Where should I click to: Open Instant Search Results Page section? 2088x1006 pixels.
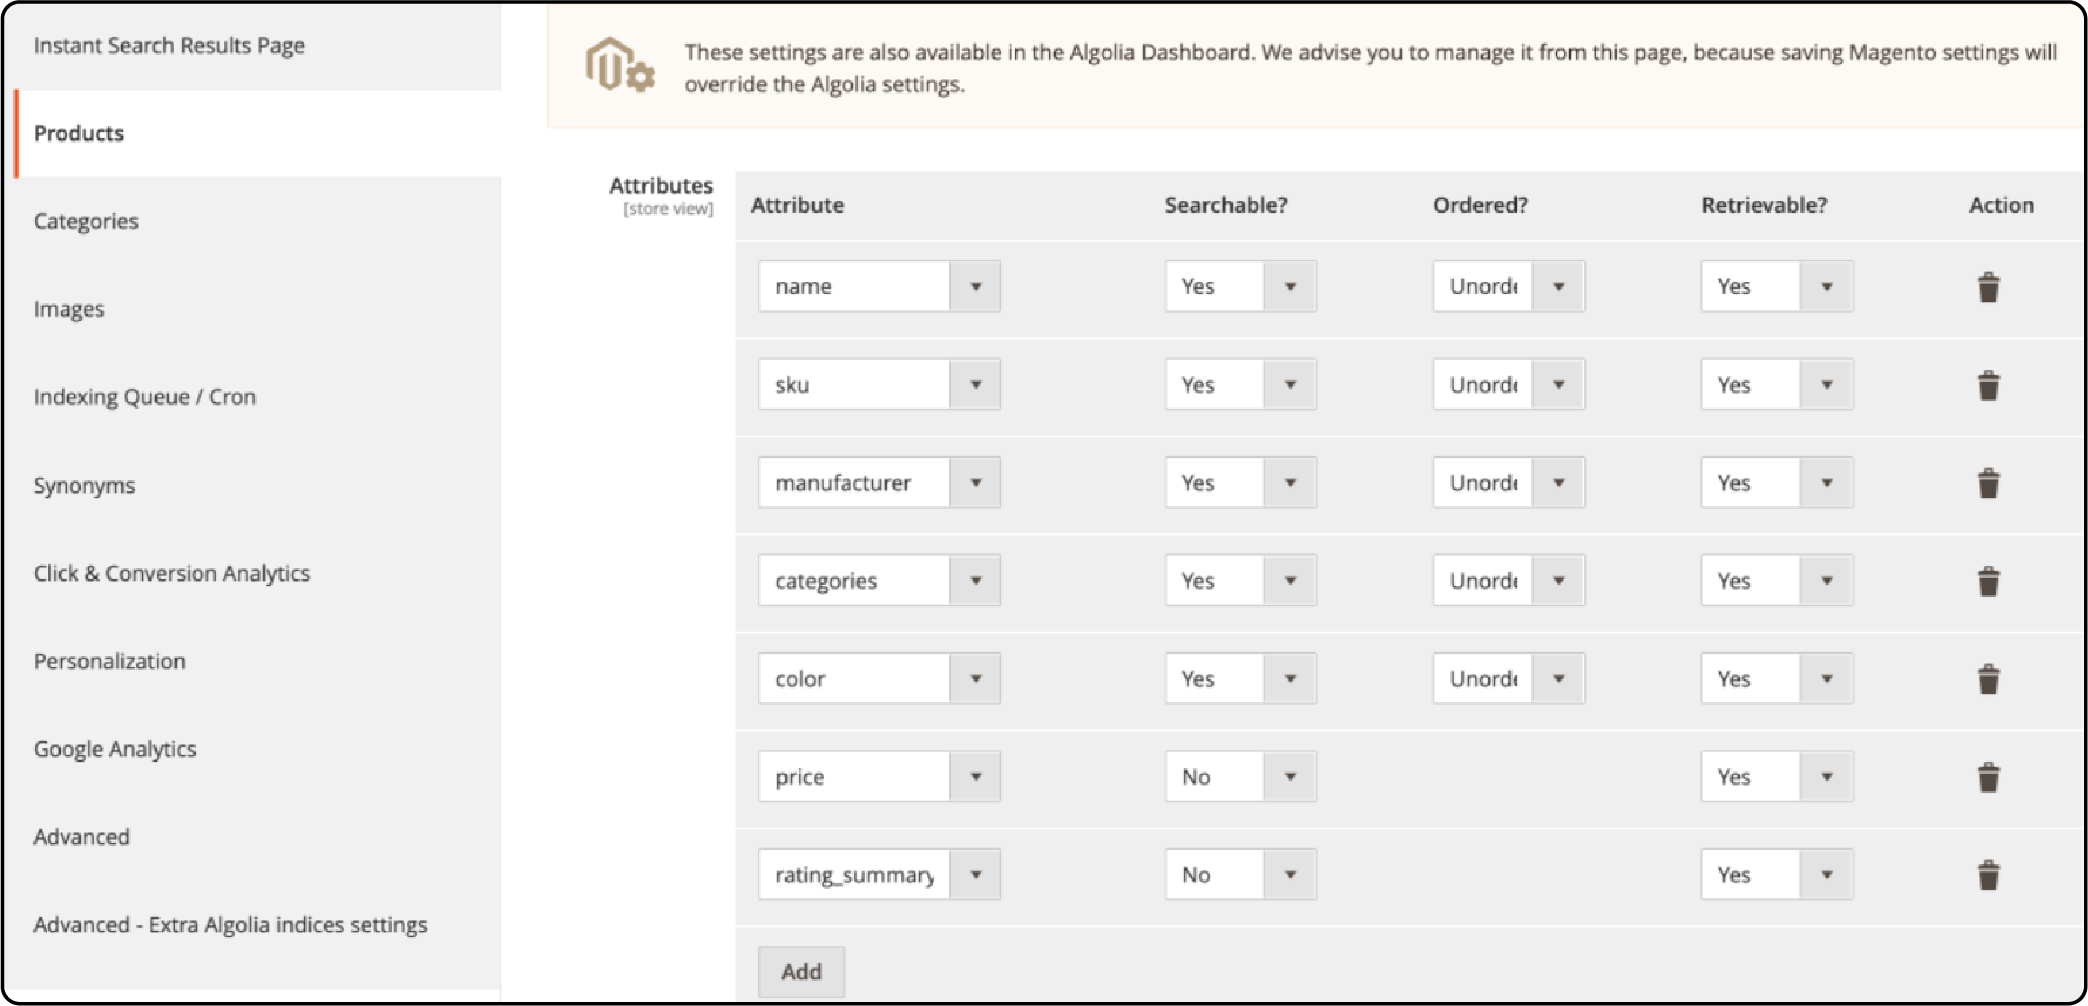pos(258,46)
